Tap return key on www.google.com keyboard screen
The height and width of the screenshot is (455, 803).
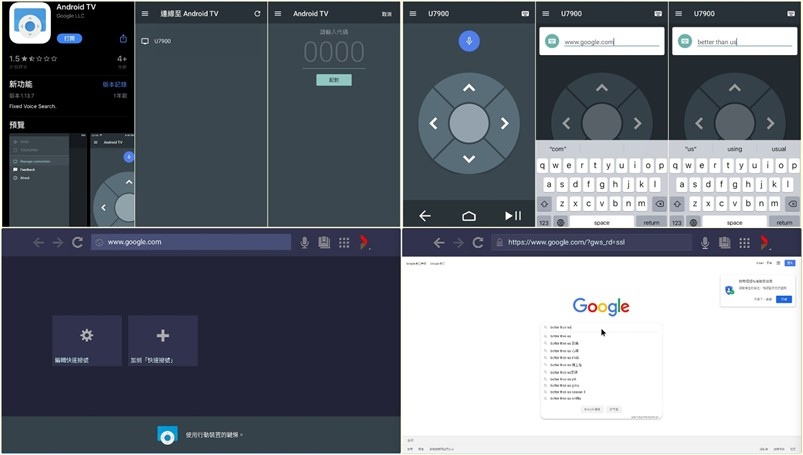[x=651, y=222]
